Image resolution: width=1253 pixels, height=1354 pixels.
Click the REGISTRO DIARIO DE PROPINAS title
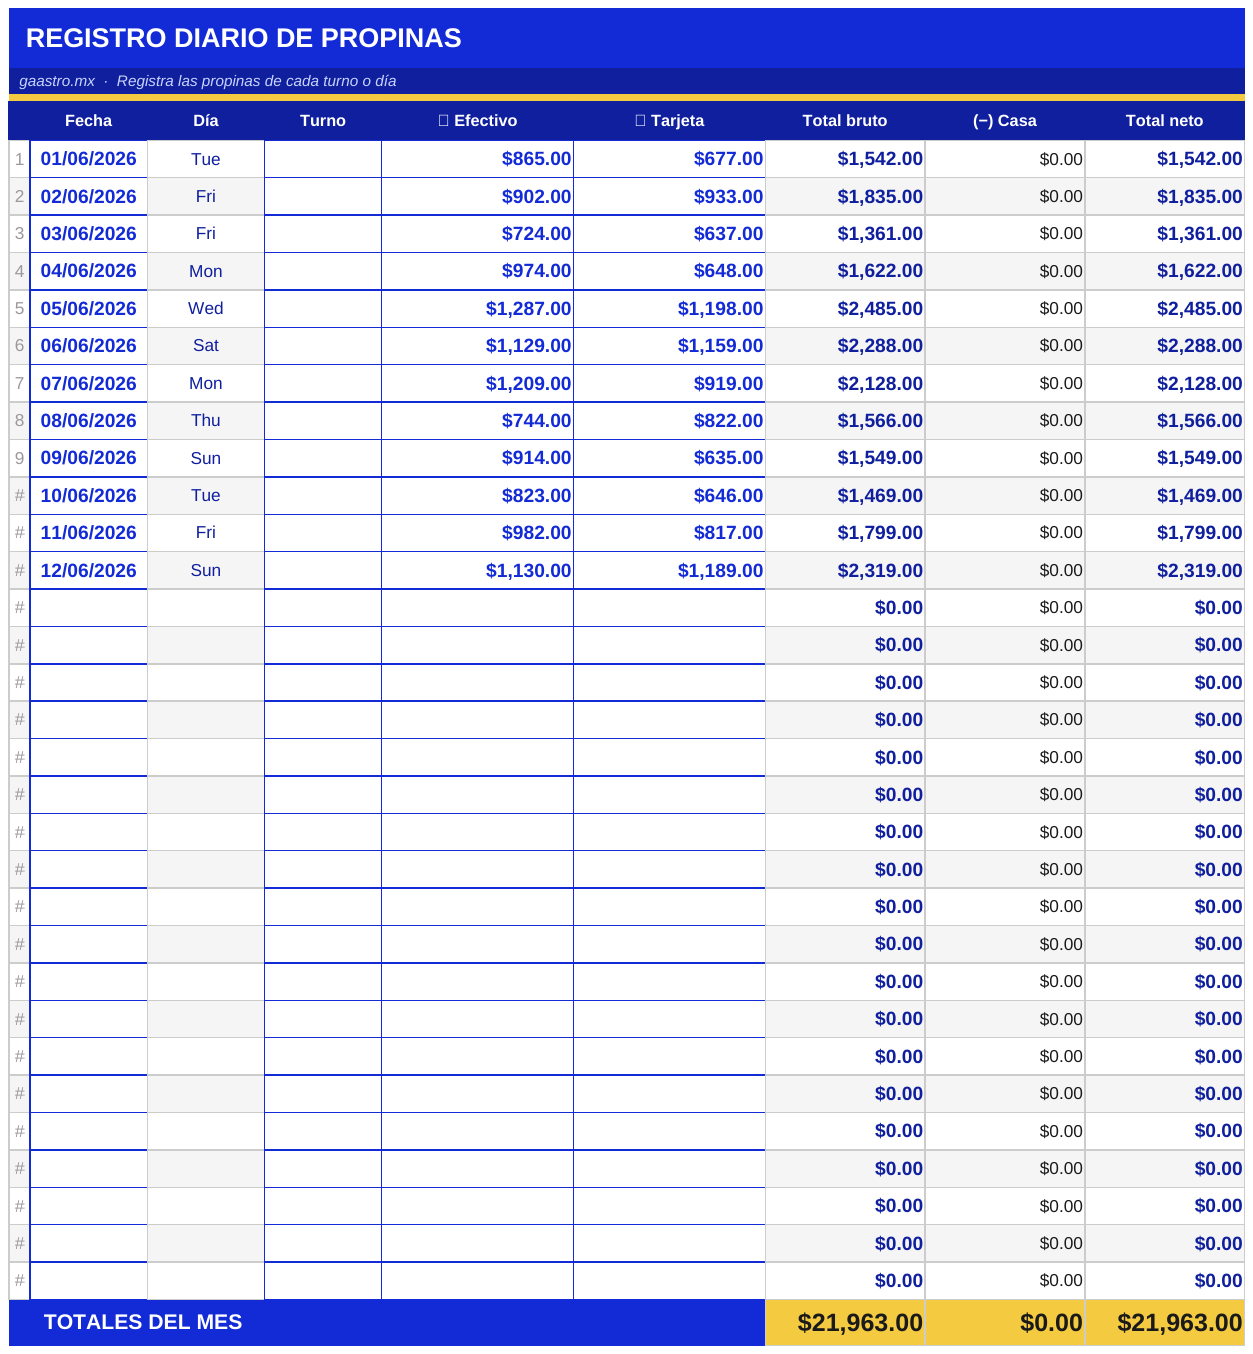pos(243,38)
